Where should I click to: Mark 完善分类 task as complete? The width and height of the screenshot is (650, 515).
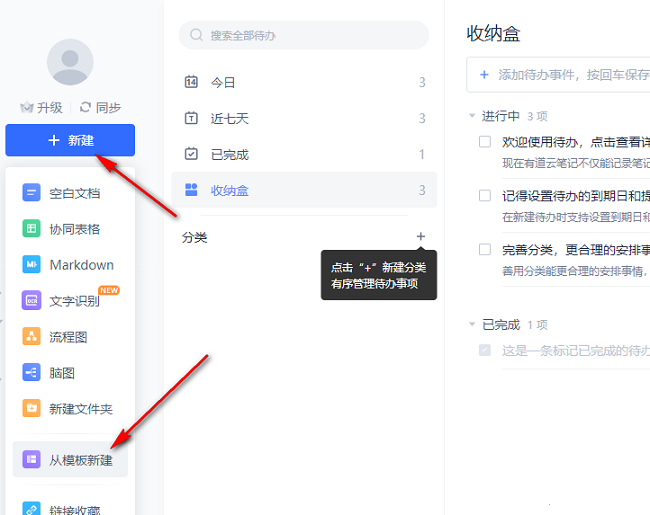485,250
